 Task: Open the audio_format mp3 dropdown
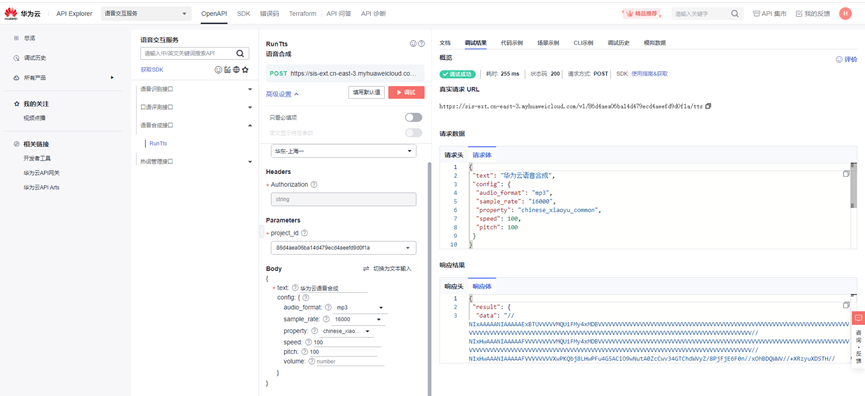360,308
